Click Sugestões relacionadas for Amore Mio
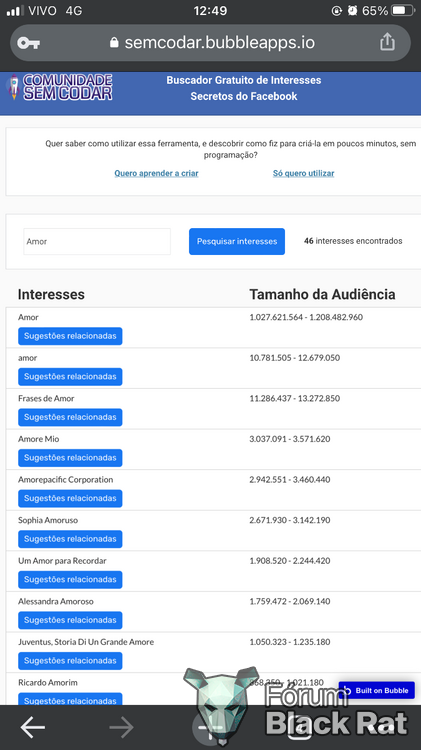Screen dimensions: 421x750 coord(70,458)
